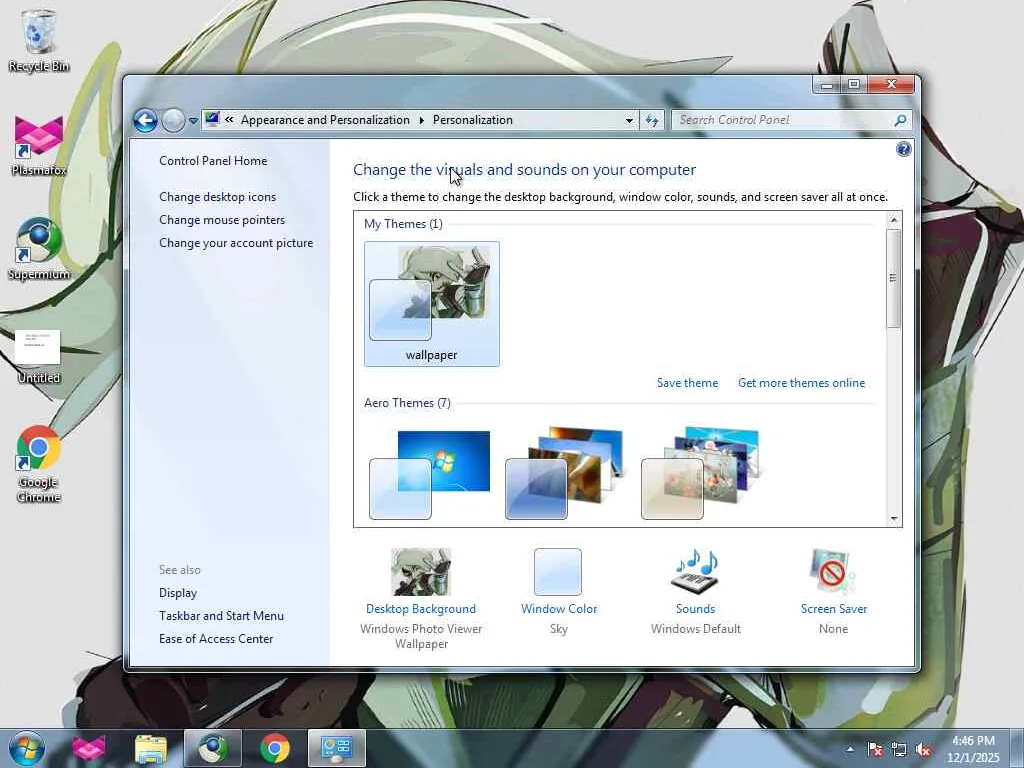The height and width of the screenshot is (768, 1024).
Task: Open the Google Chrome desktop shortcut
Action: [x=39, y=464]
